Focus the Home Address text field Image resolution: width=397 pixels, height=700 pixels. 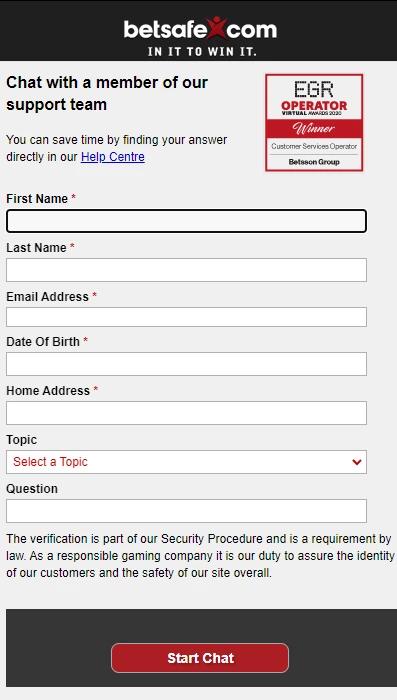tap(186, 413)
